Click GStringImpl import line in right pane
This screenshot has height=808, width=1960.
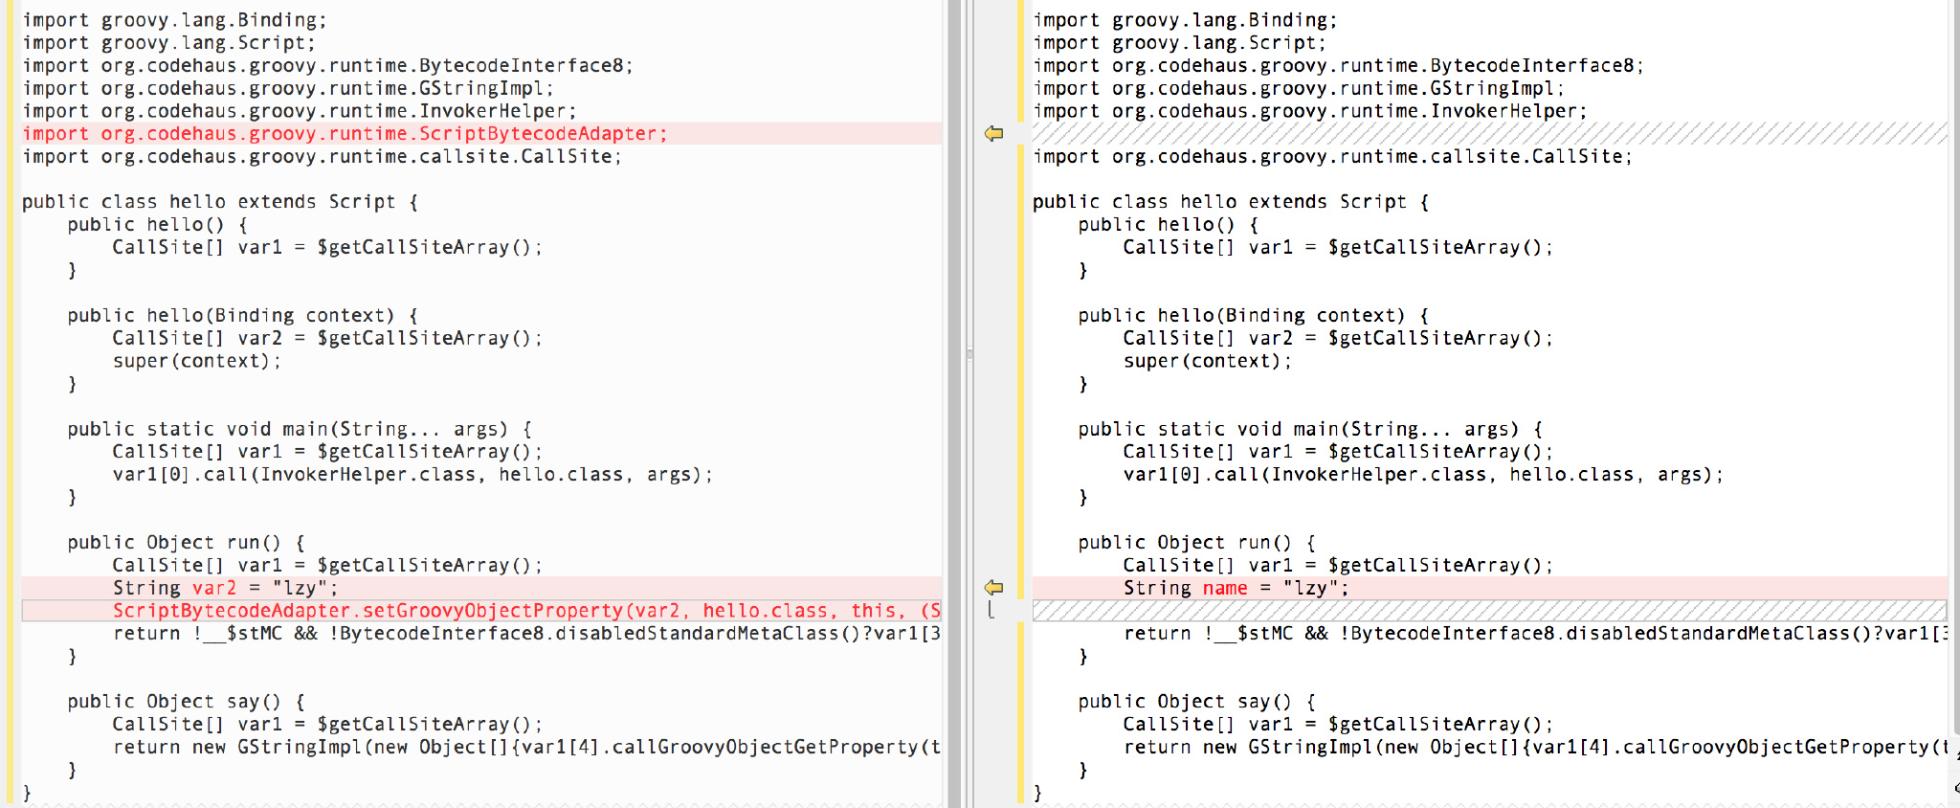[1299, 88]
